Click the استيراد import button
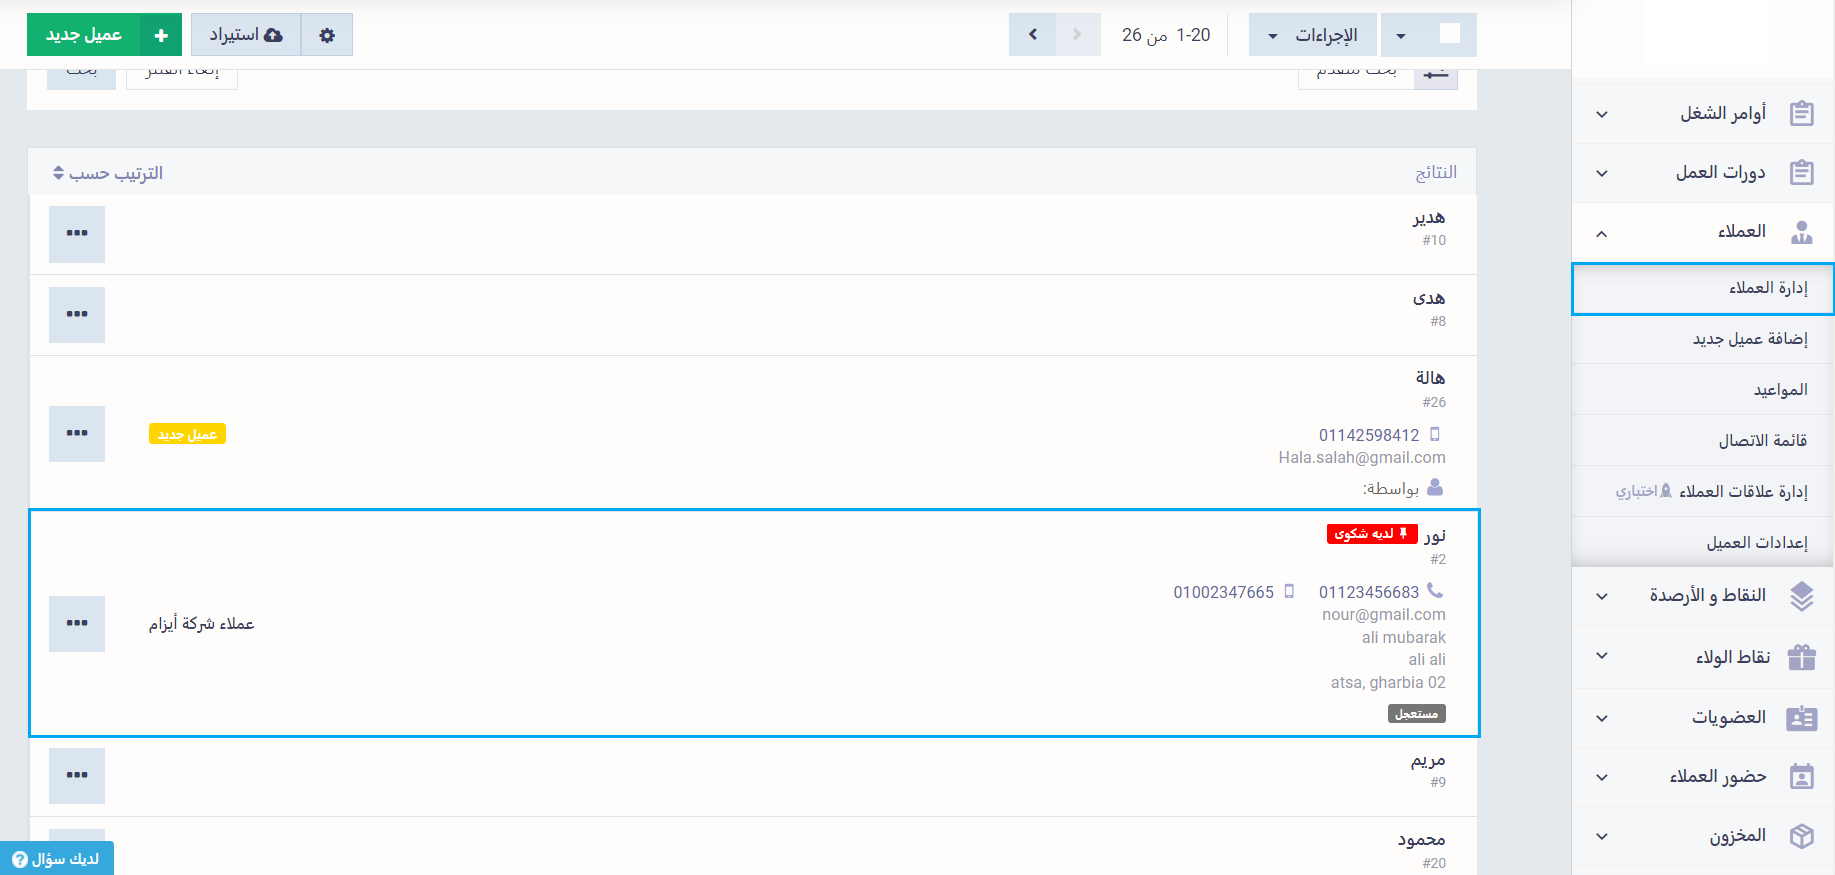The height and width of the screenshot is (875, 1835). tap(246, 35)
